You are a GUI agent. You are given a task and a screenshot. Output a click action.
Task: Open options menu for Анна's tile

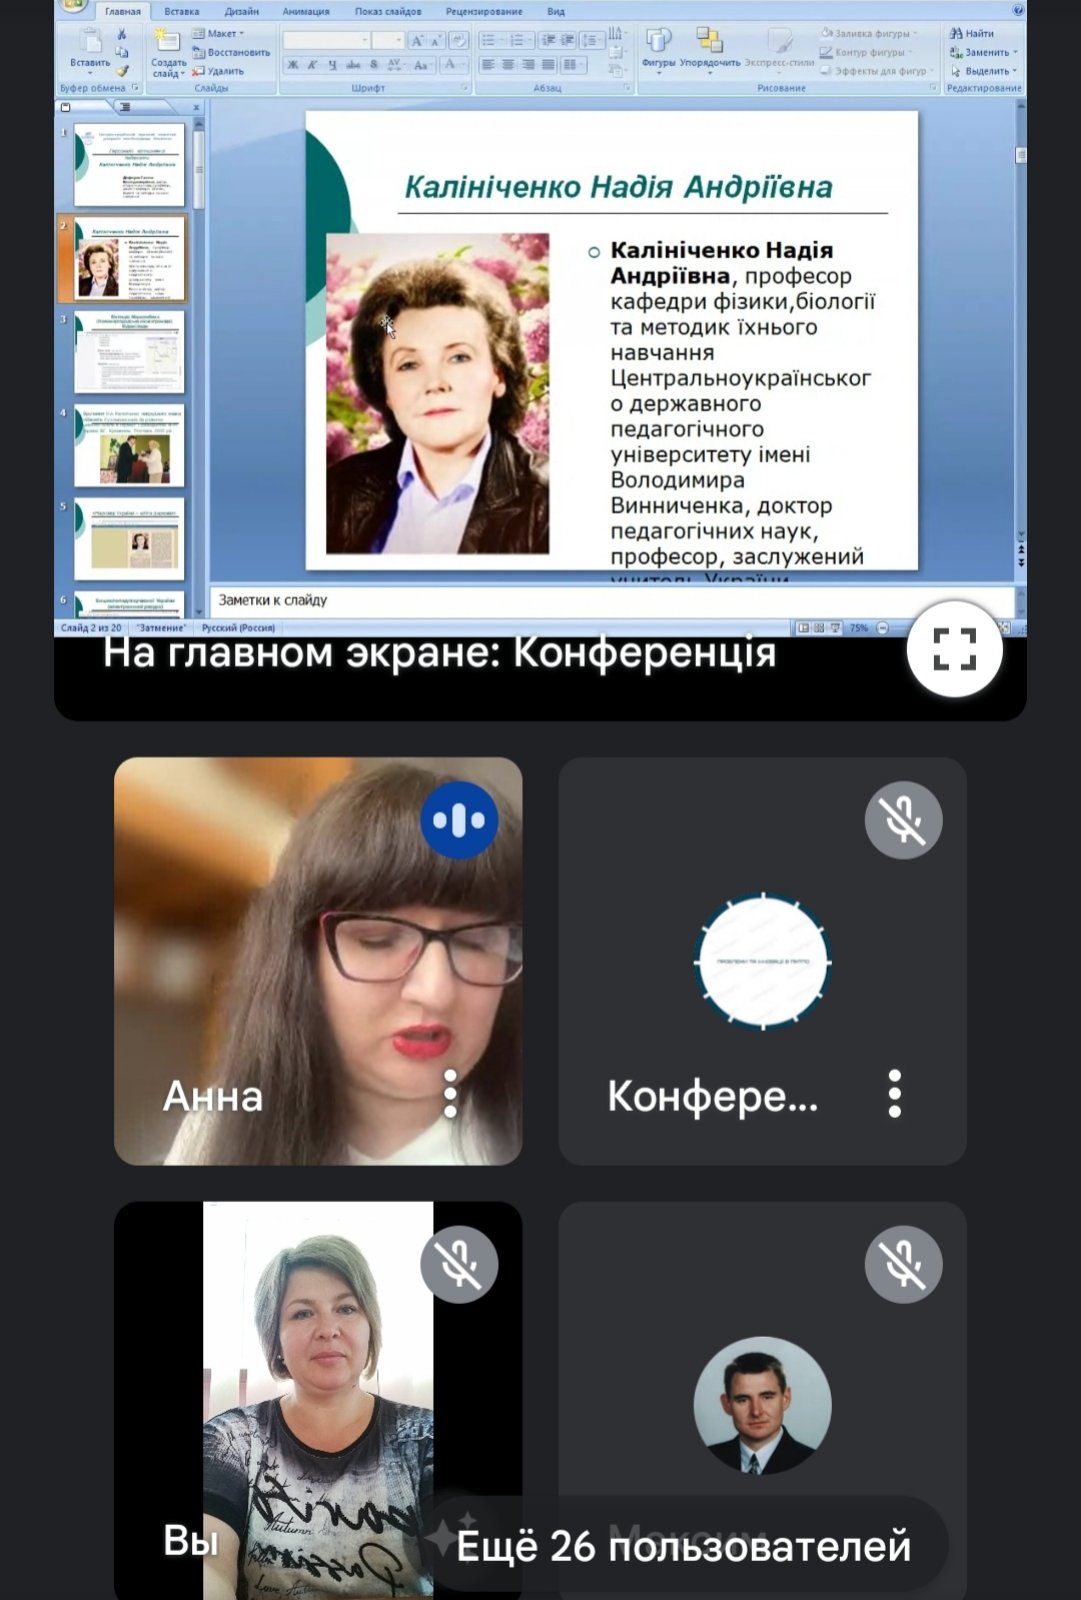pos(450,1094)
